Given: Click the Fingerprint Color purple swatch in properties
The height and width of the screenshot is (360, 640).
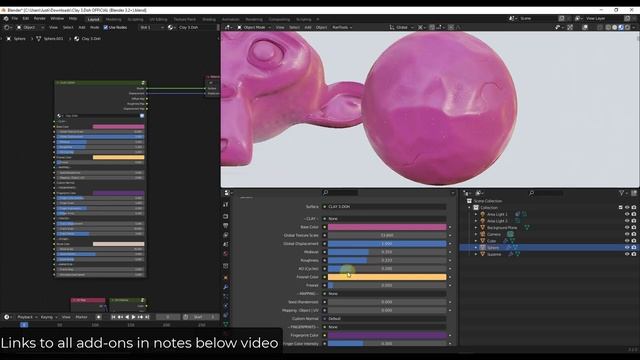Looking at the screenshot, I should 387,335.
